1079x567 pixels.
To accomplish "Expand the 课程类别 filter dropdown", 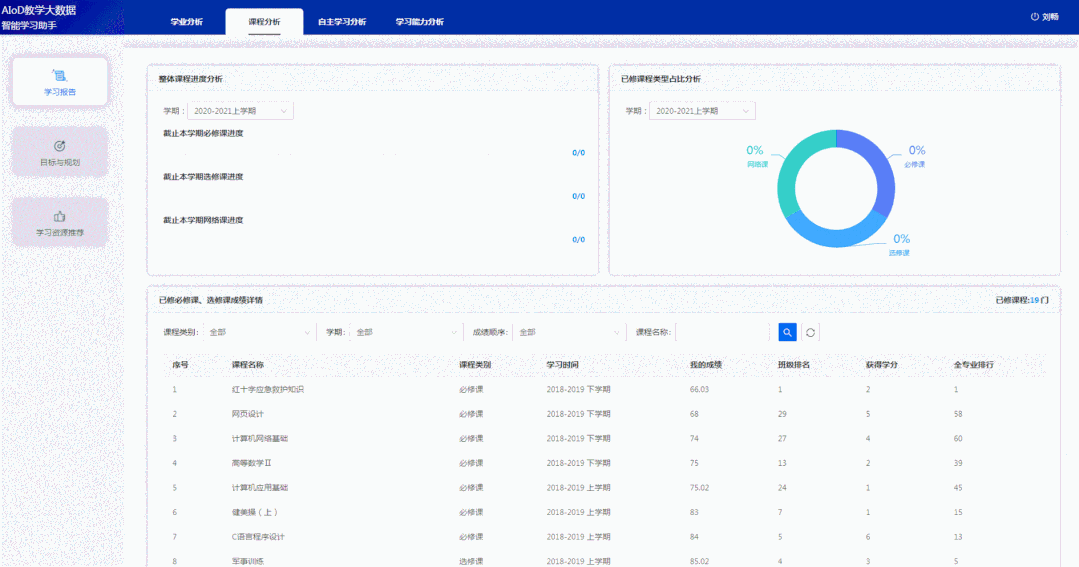I will pos(260,332).
